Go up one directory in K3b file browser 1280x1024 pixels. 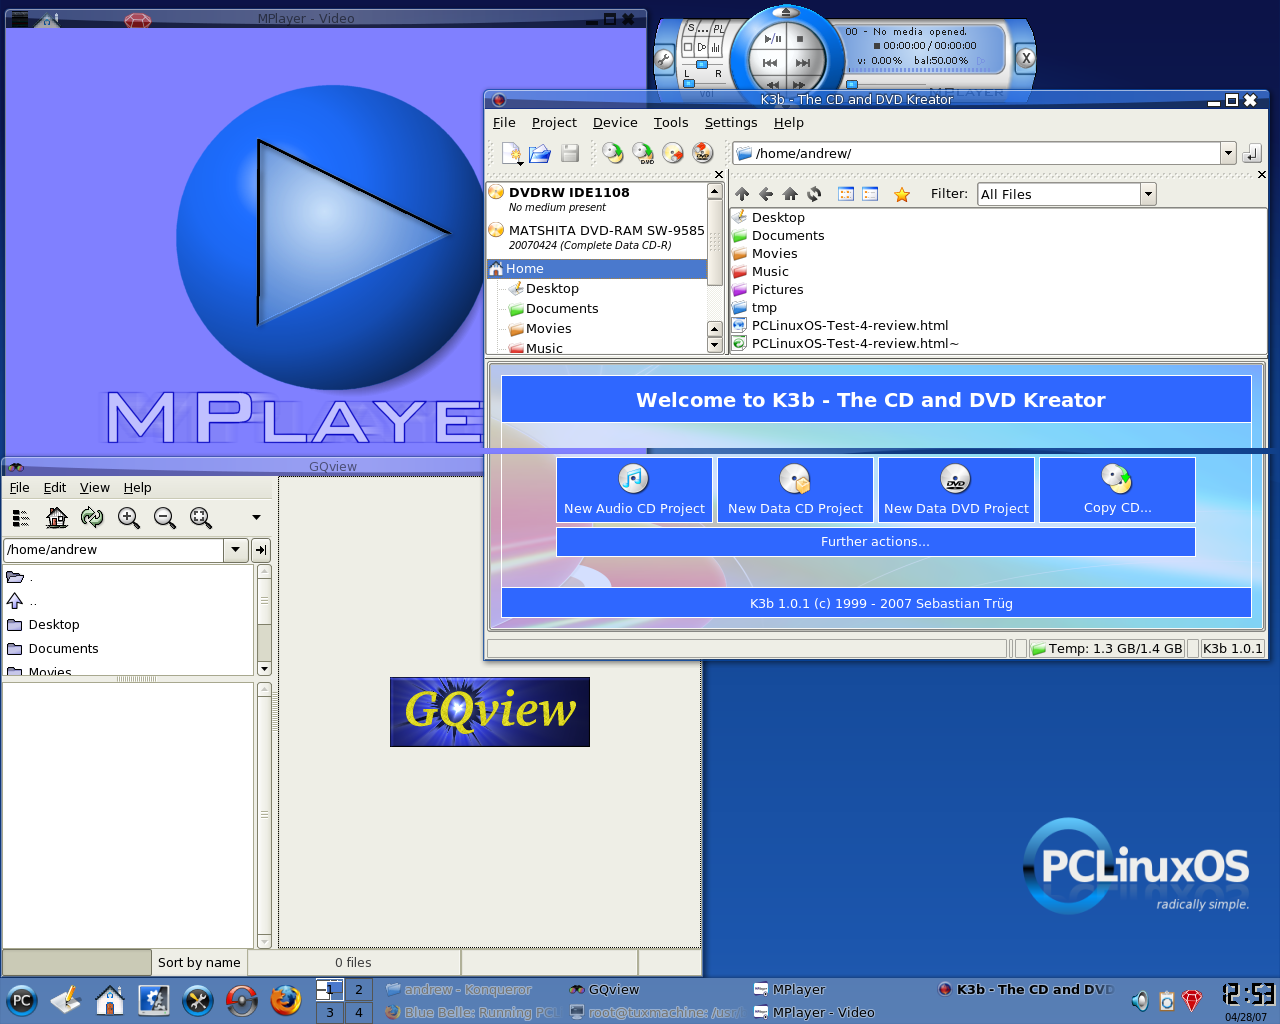click(x=742, y=194)
